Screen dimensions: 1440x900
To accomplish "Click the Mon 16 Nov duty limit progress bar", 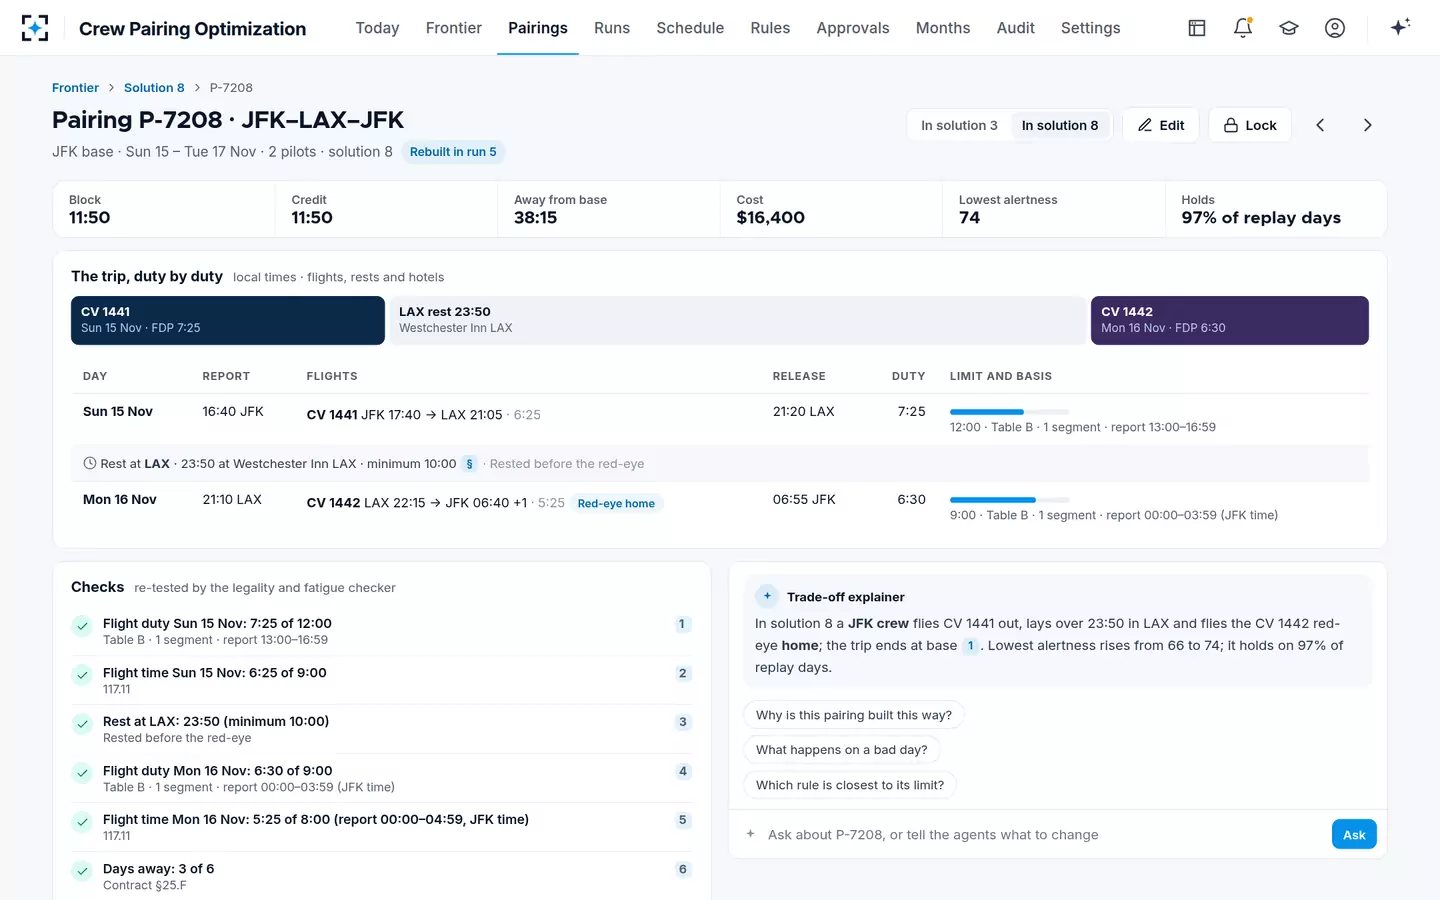I will 1009,500.
